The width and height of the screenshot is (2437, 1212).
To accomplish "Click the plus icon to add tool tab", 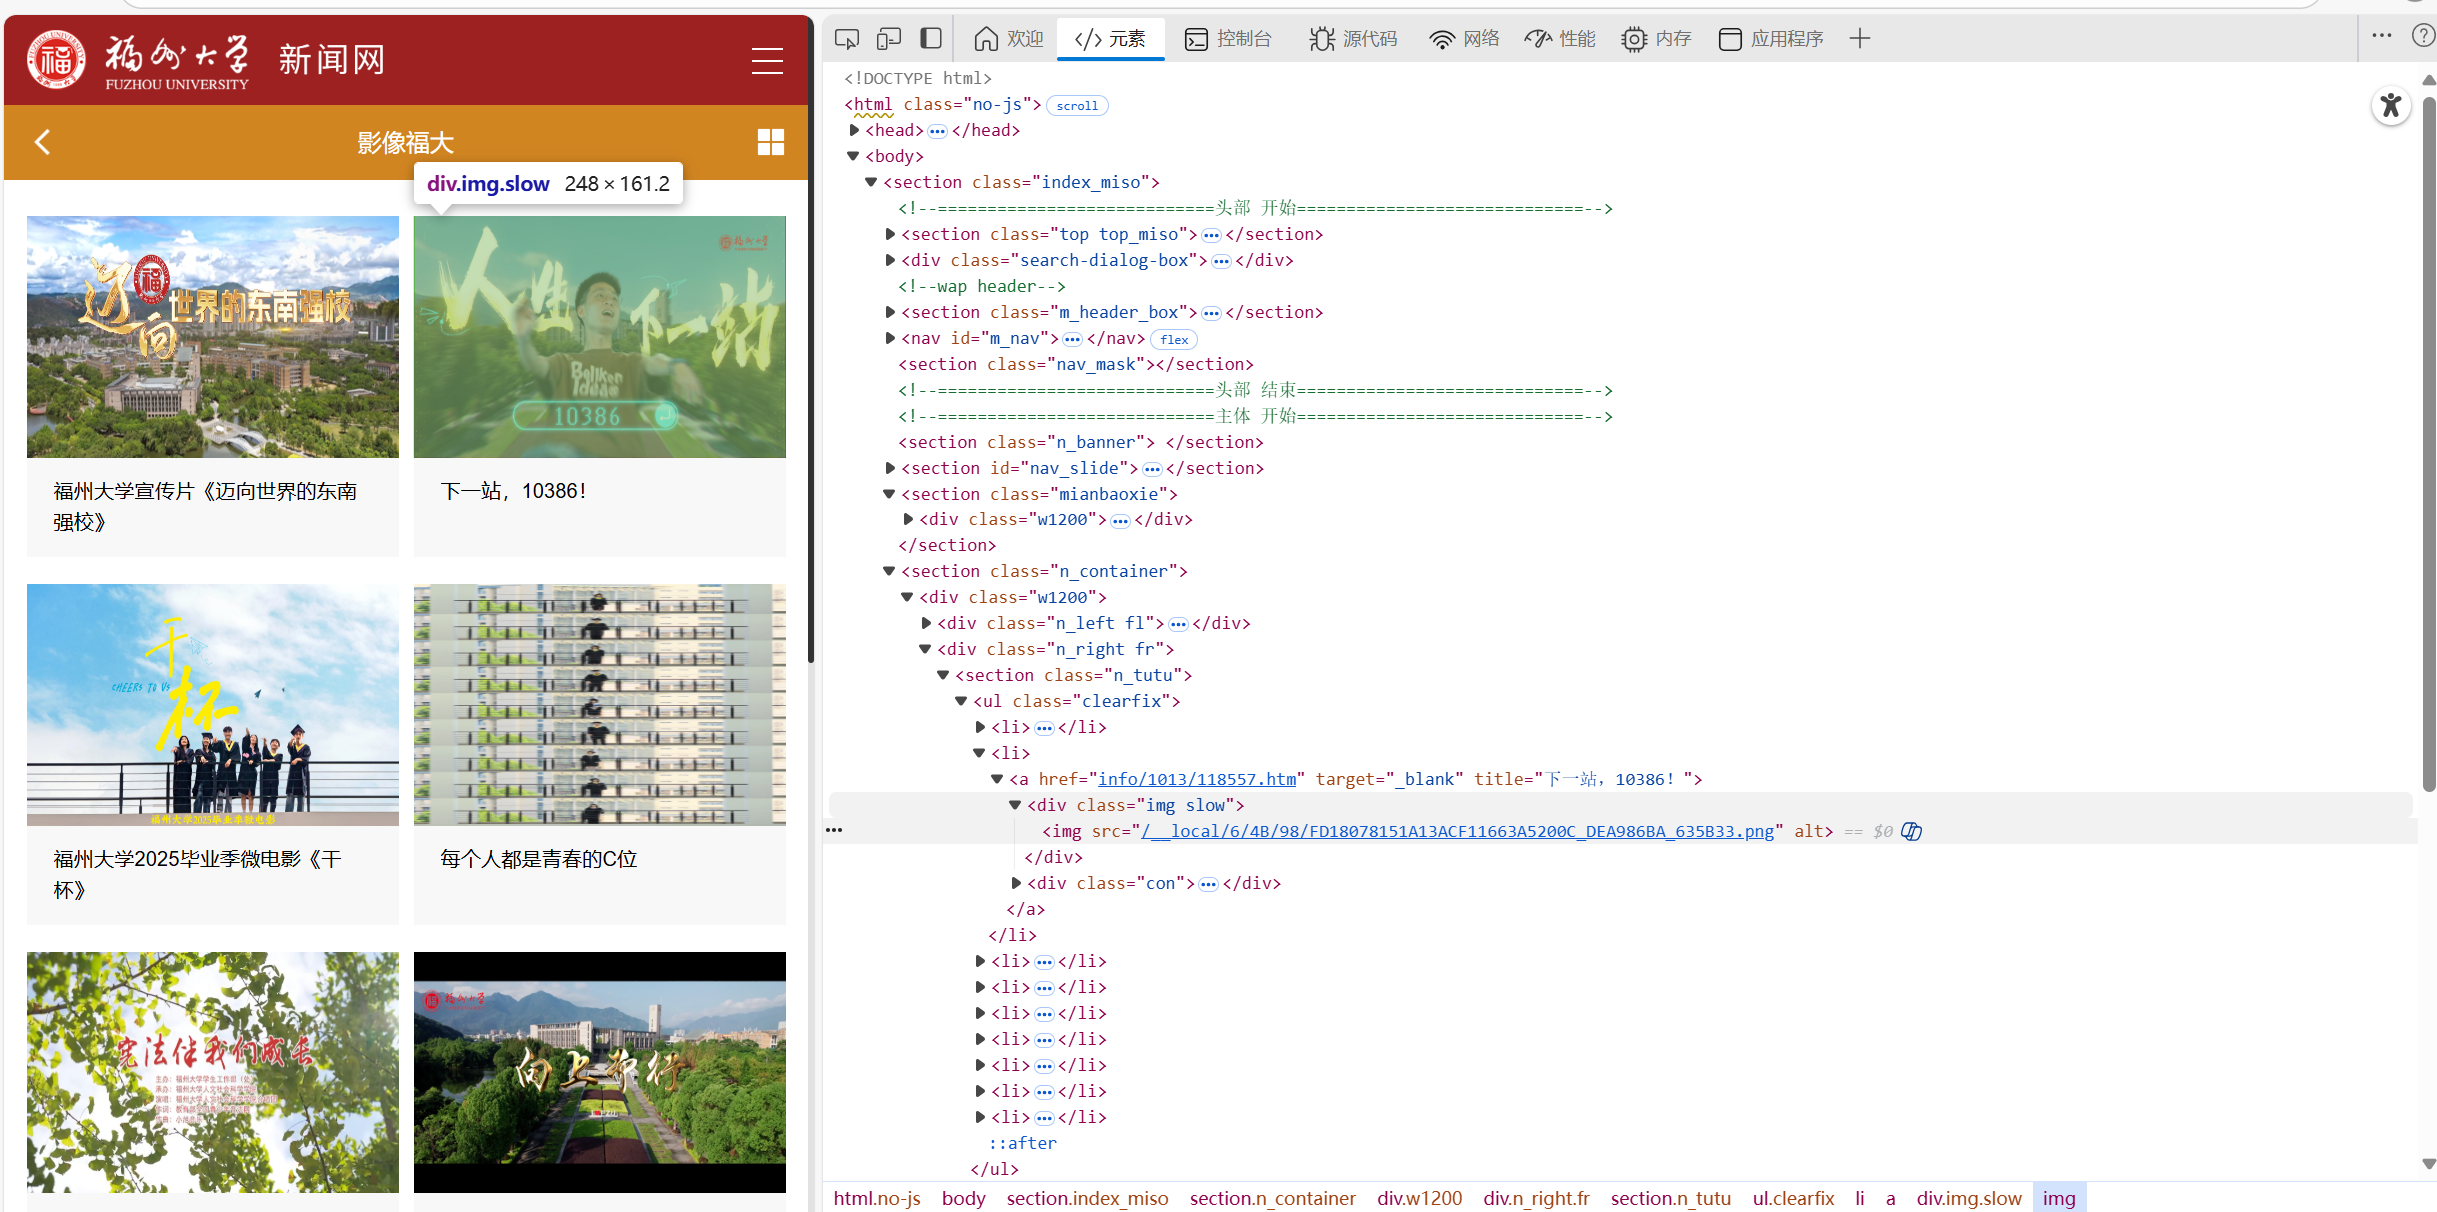I will pos(1859,39).
